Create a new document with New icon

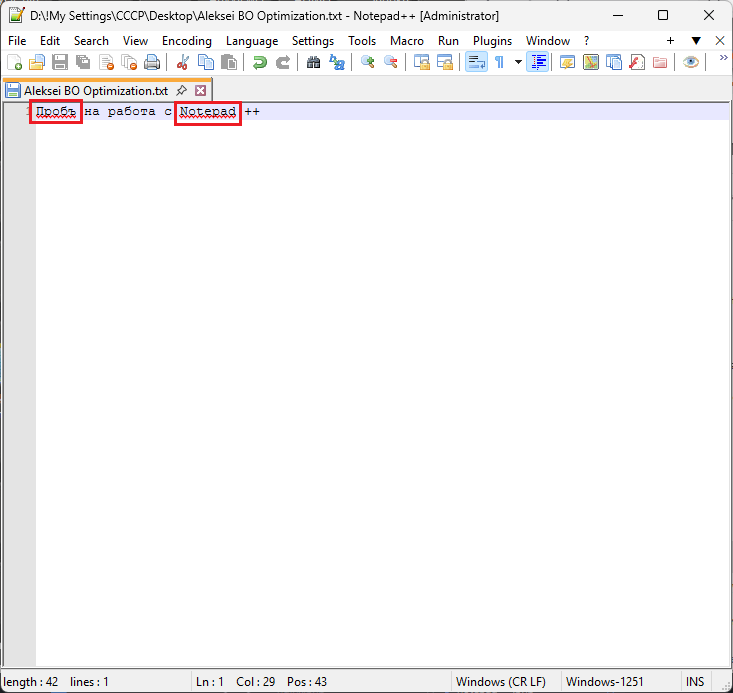(14, 62)
